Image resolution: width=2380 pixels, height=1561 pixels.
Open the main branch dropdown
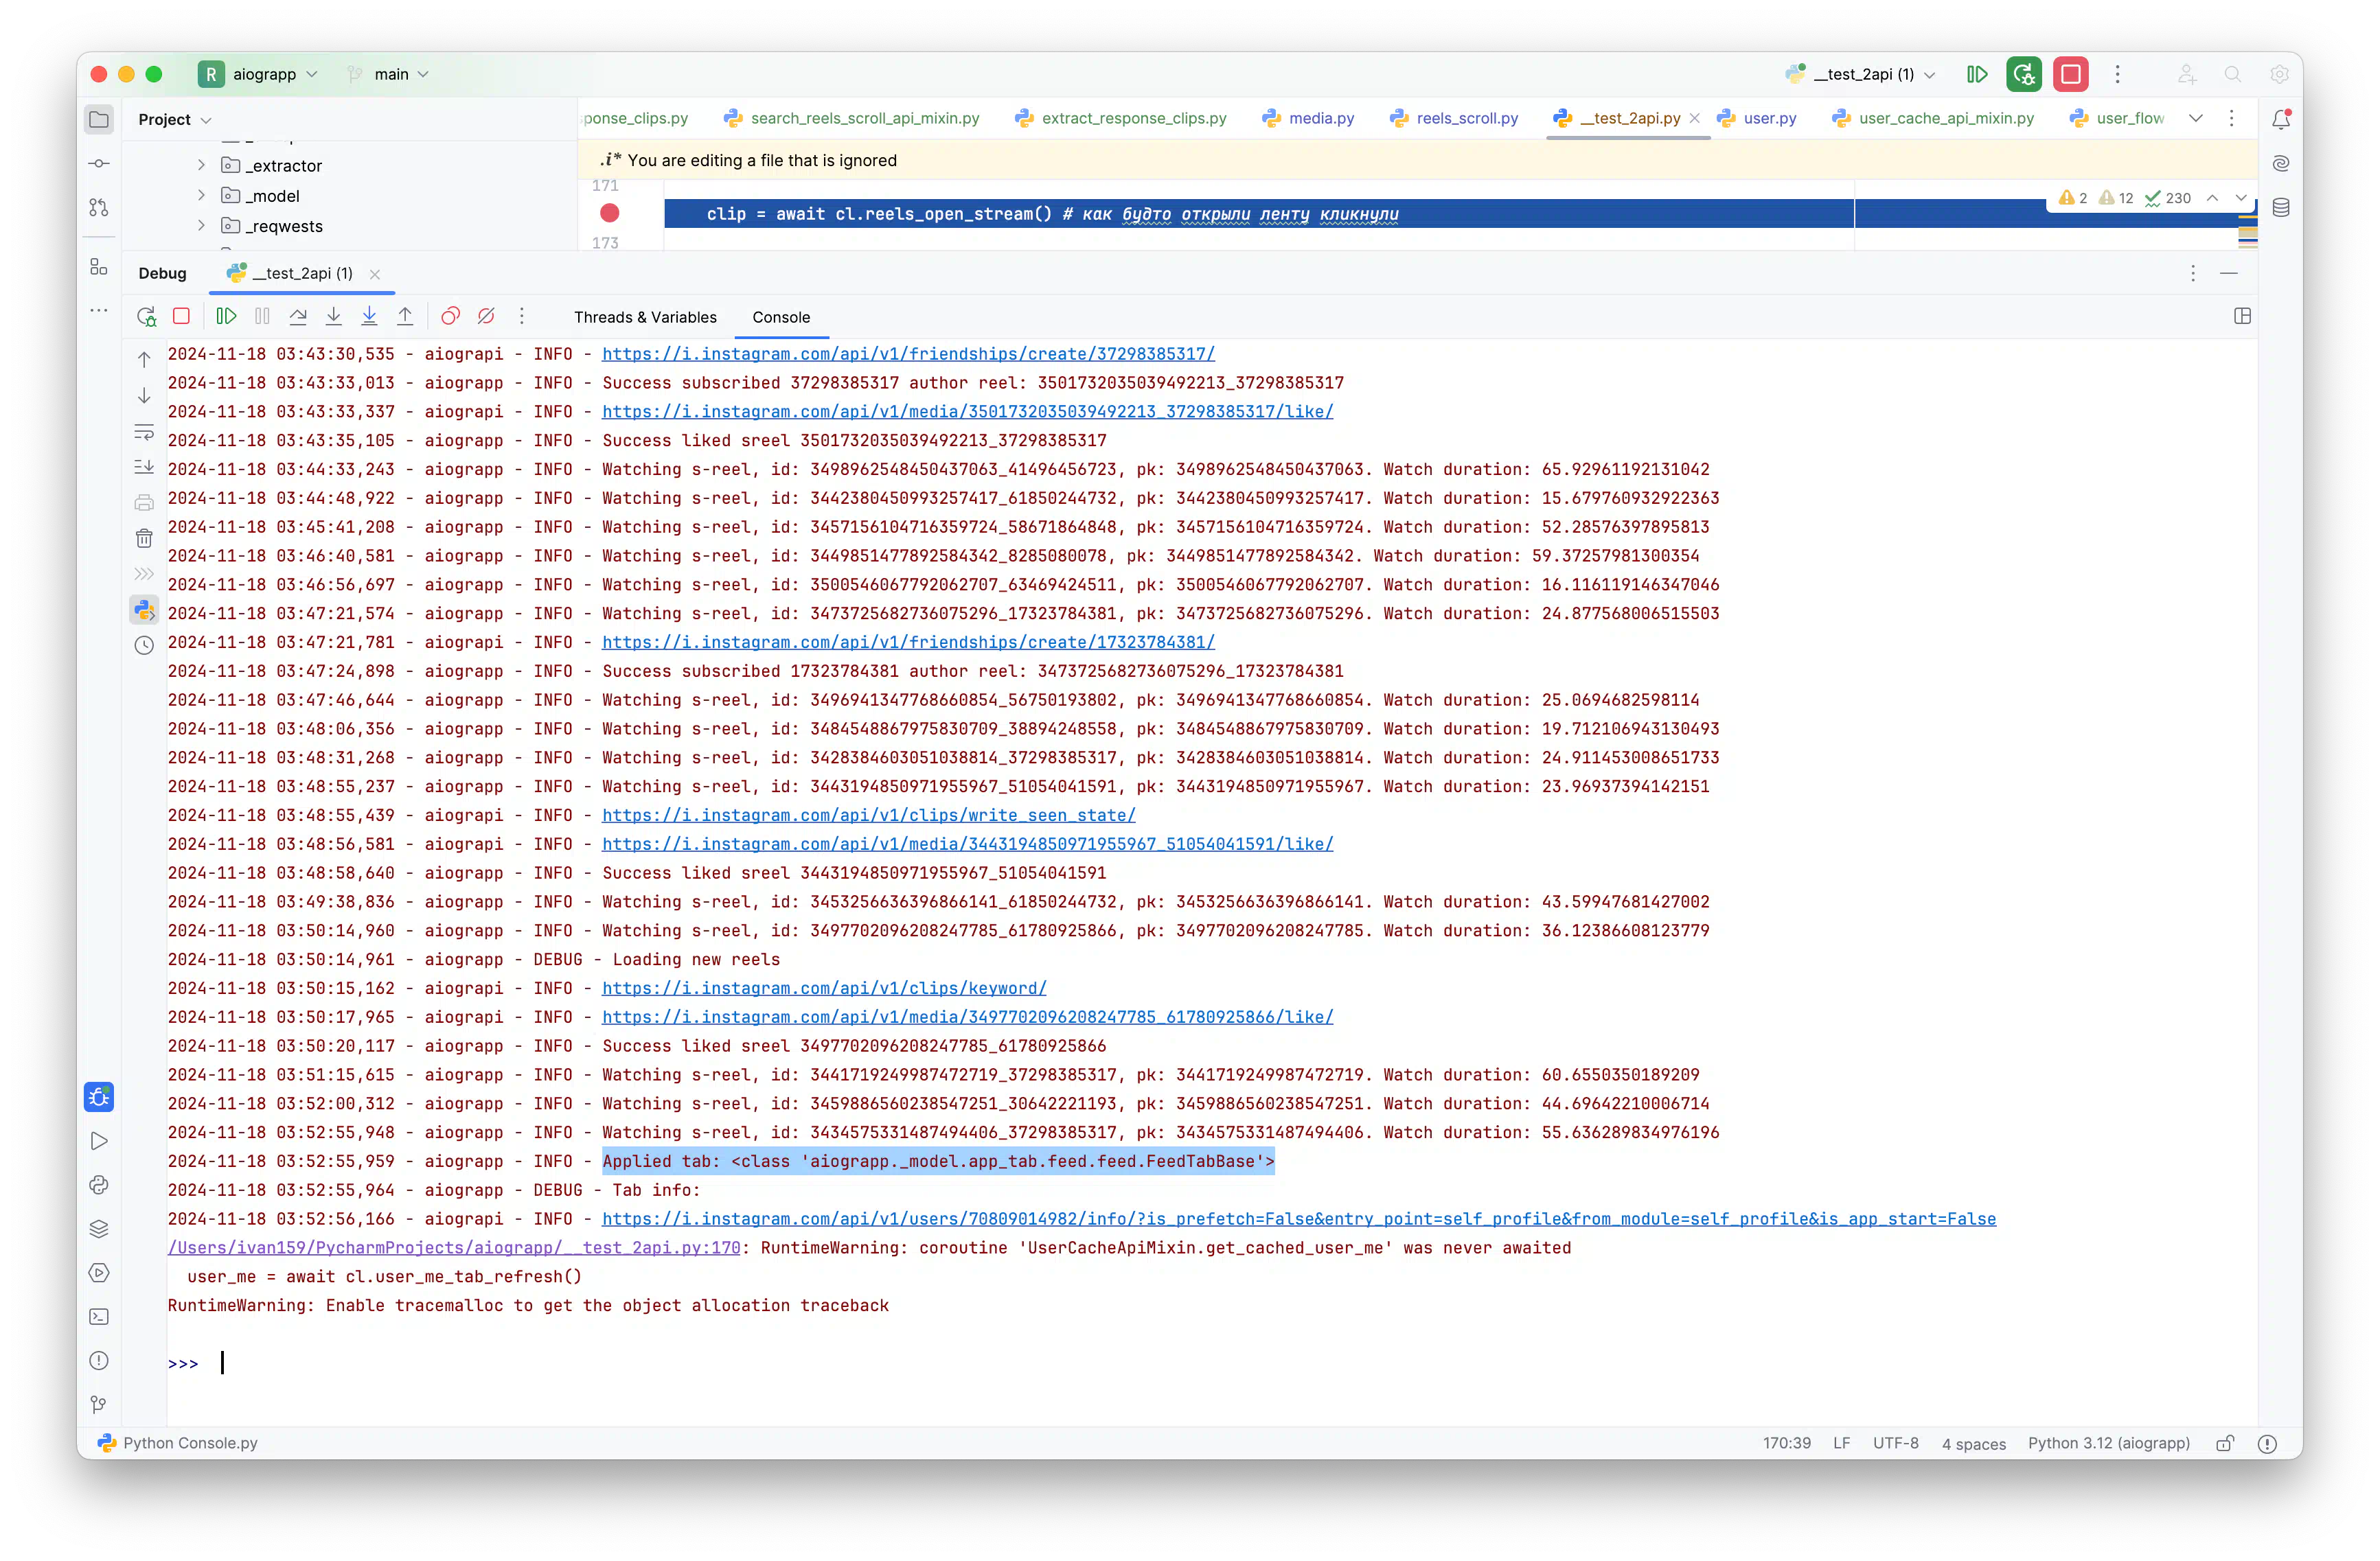[388, 74]
